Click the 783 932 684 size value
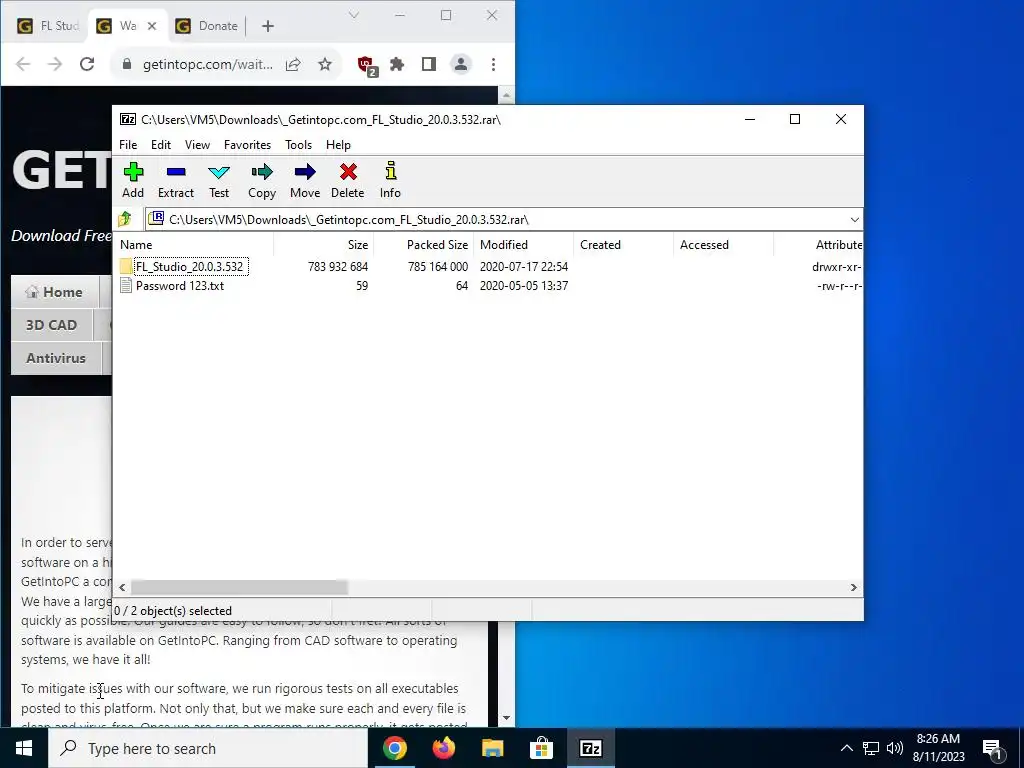This screenshot has height=768, width=1024. pos(338,266)
